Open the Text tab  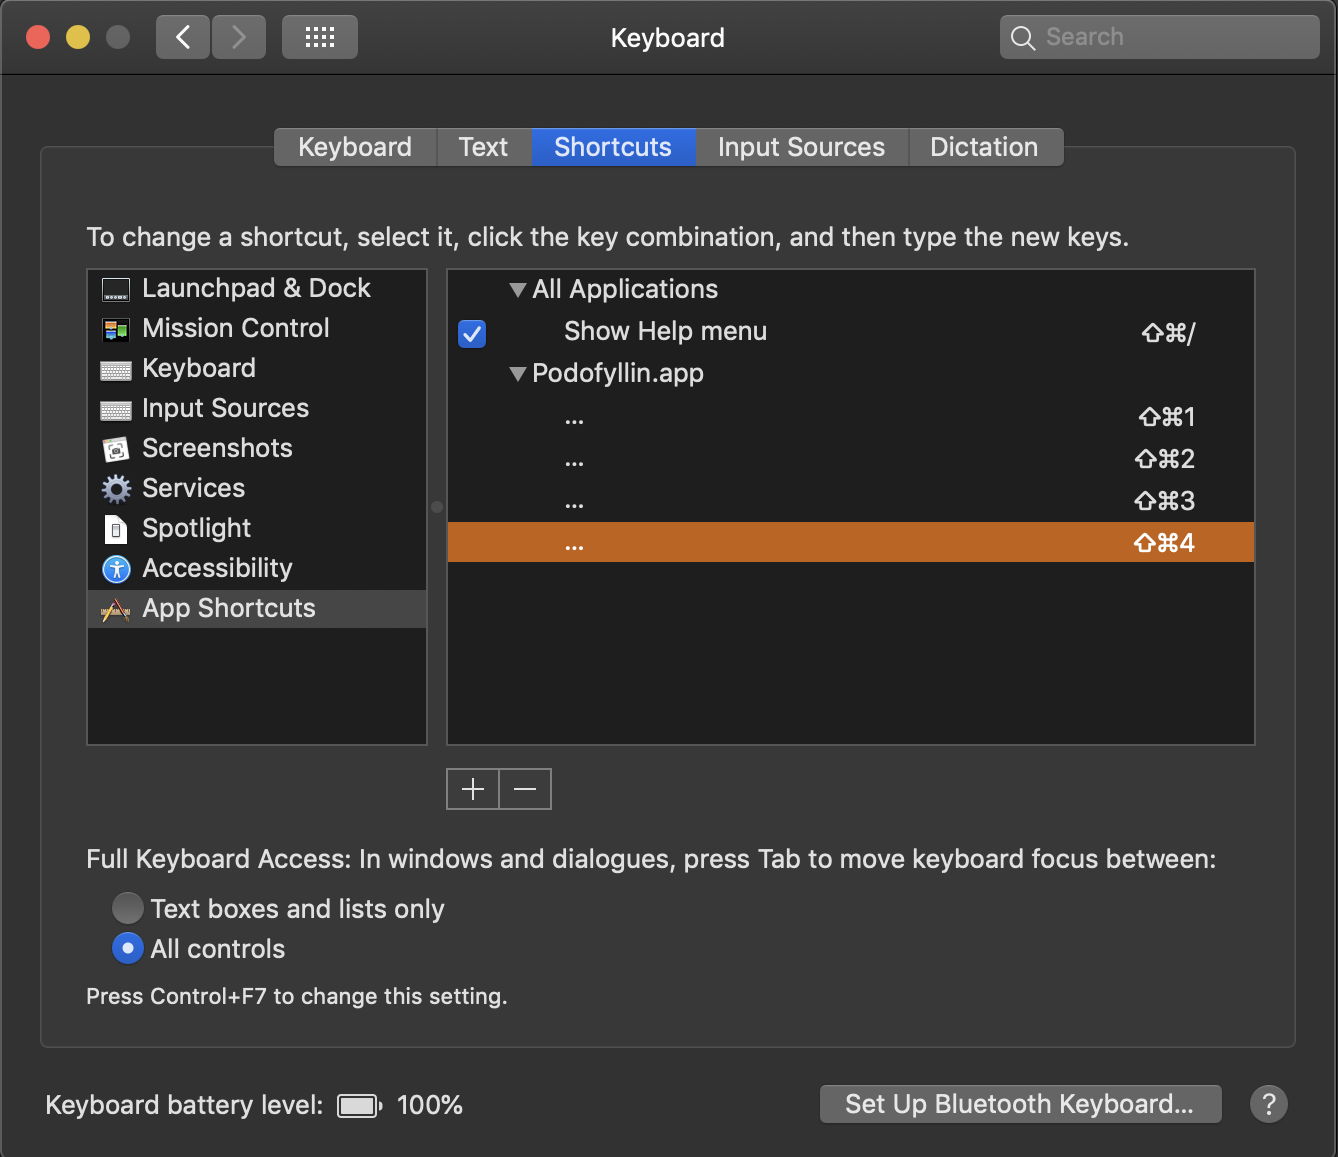[483, 147]
